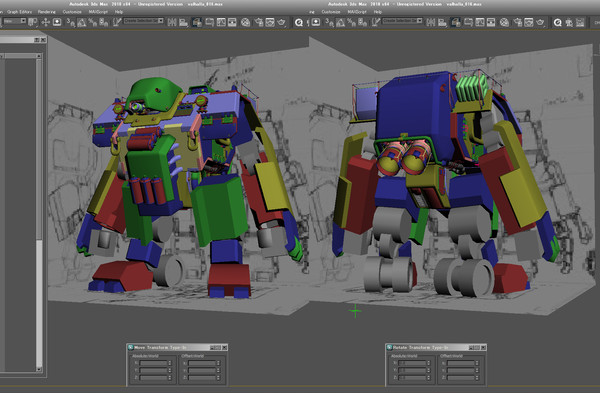Open Help menu in right window
The image size is (600, 393).
(378, 12)
